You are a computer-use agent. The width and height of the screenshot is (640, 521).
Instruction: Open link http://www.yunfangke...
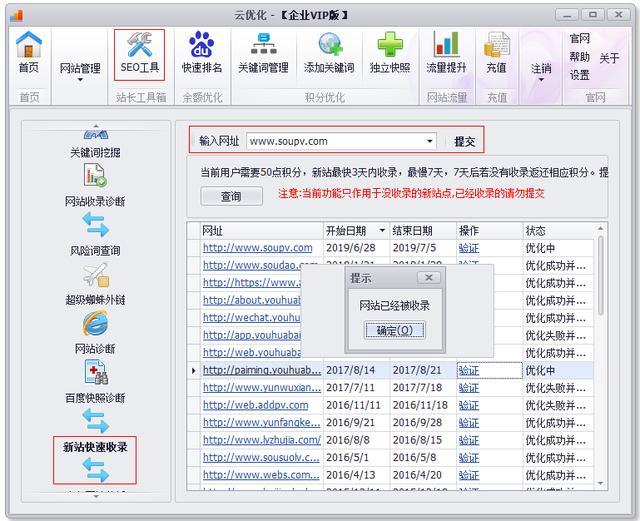pyautogui.click(x=262, y=422)
